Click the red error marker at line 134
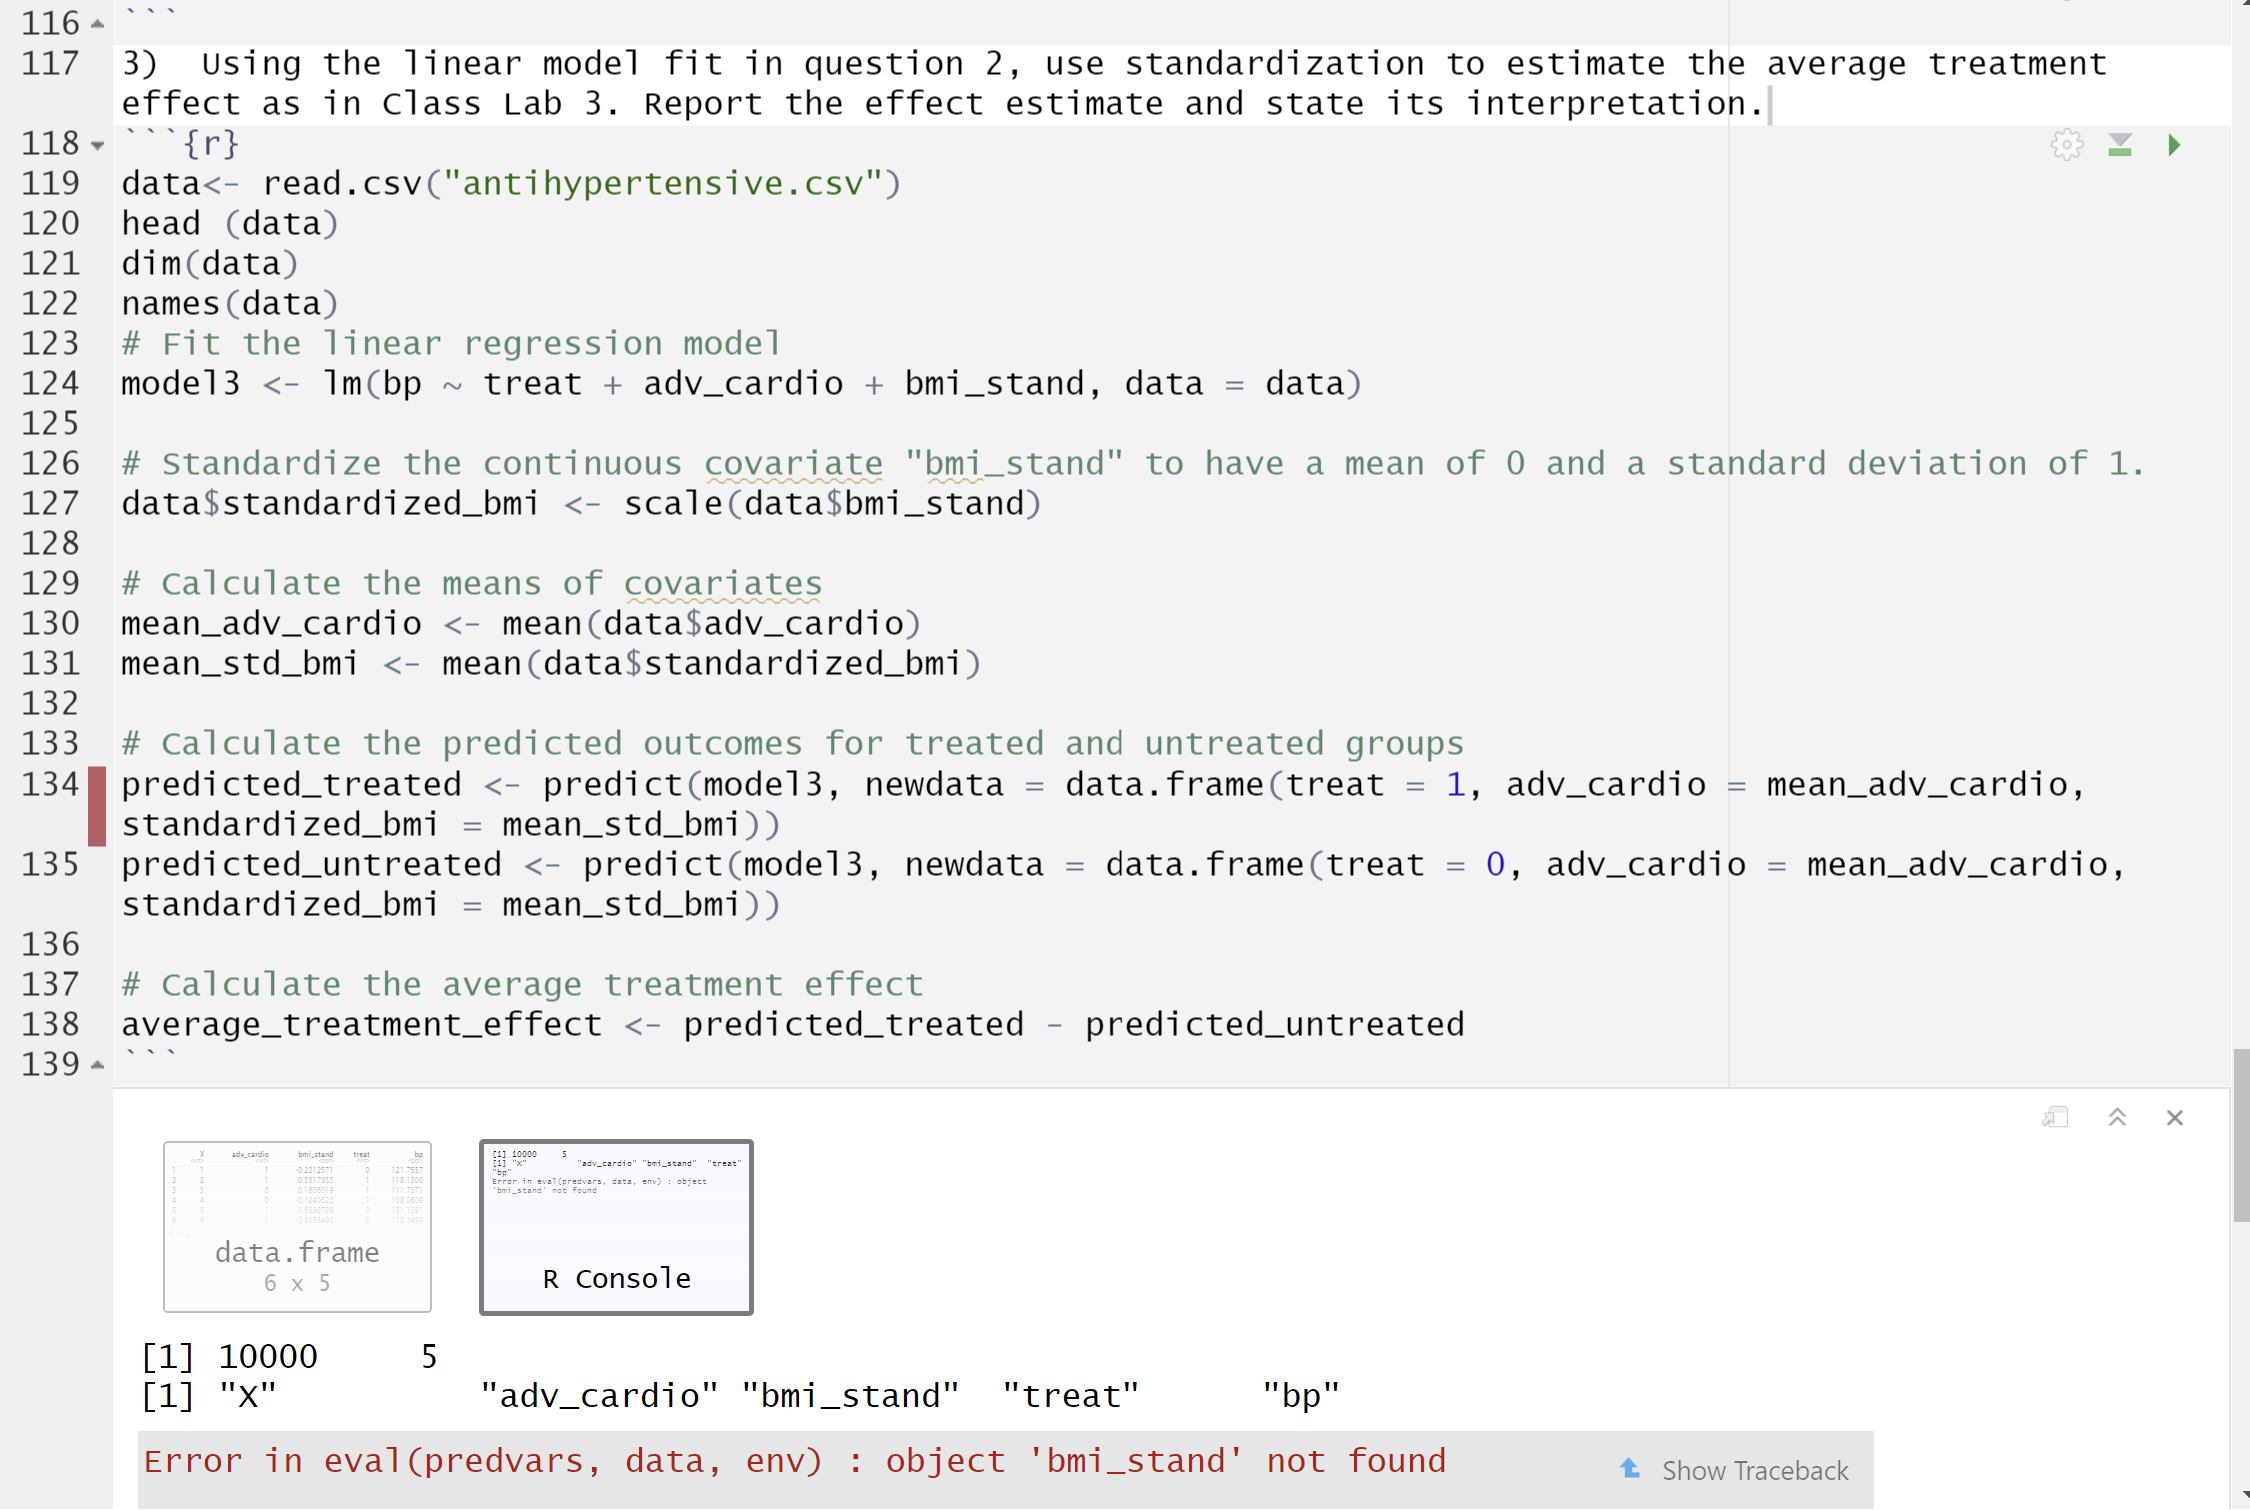Image resolution: width=2250 pixels, height=1510 pixels. pos(97,806)
